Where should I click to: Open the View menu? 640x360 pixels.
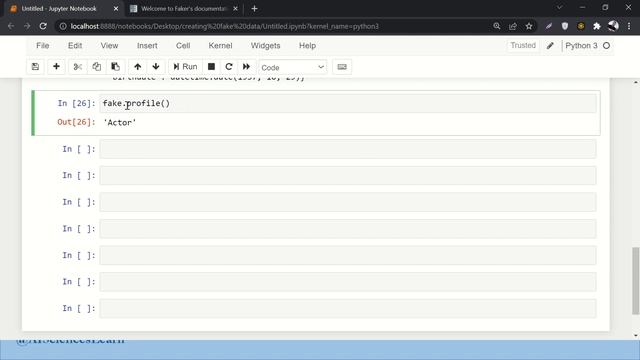(109, 46)
